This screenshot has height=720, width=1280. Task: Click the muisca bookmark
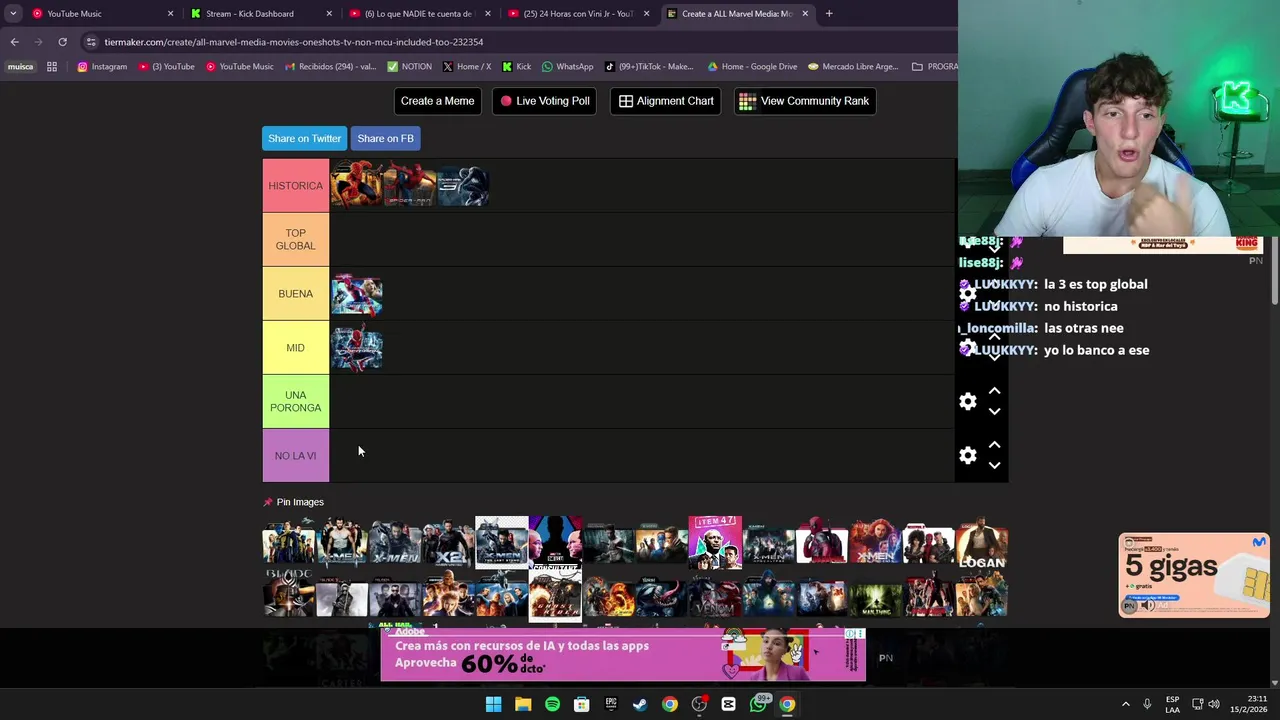20,67
